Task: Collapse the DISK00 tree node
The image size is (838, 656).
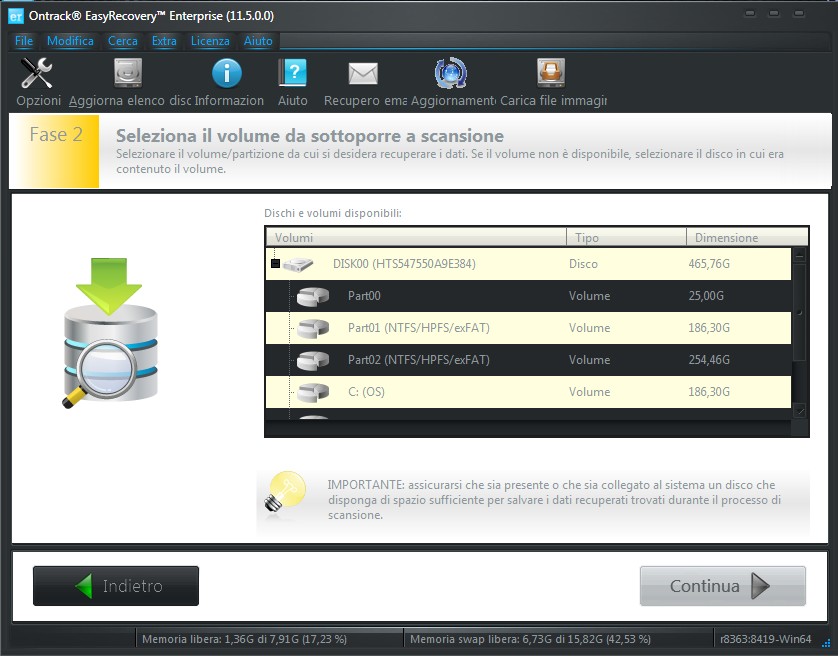Action: [275, 264]
